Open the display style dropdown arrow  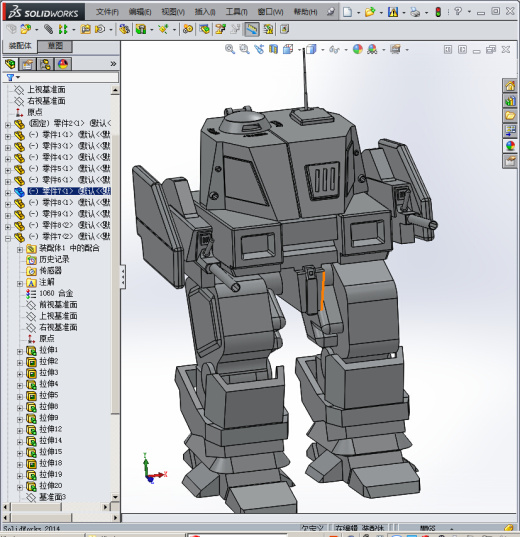pos(323,50)
